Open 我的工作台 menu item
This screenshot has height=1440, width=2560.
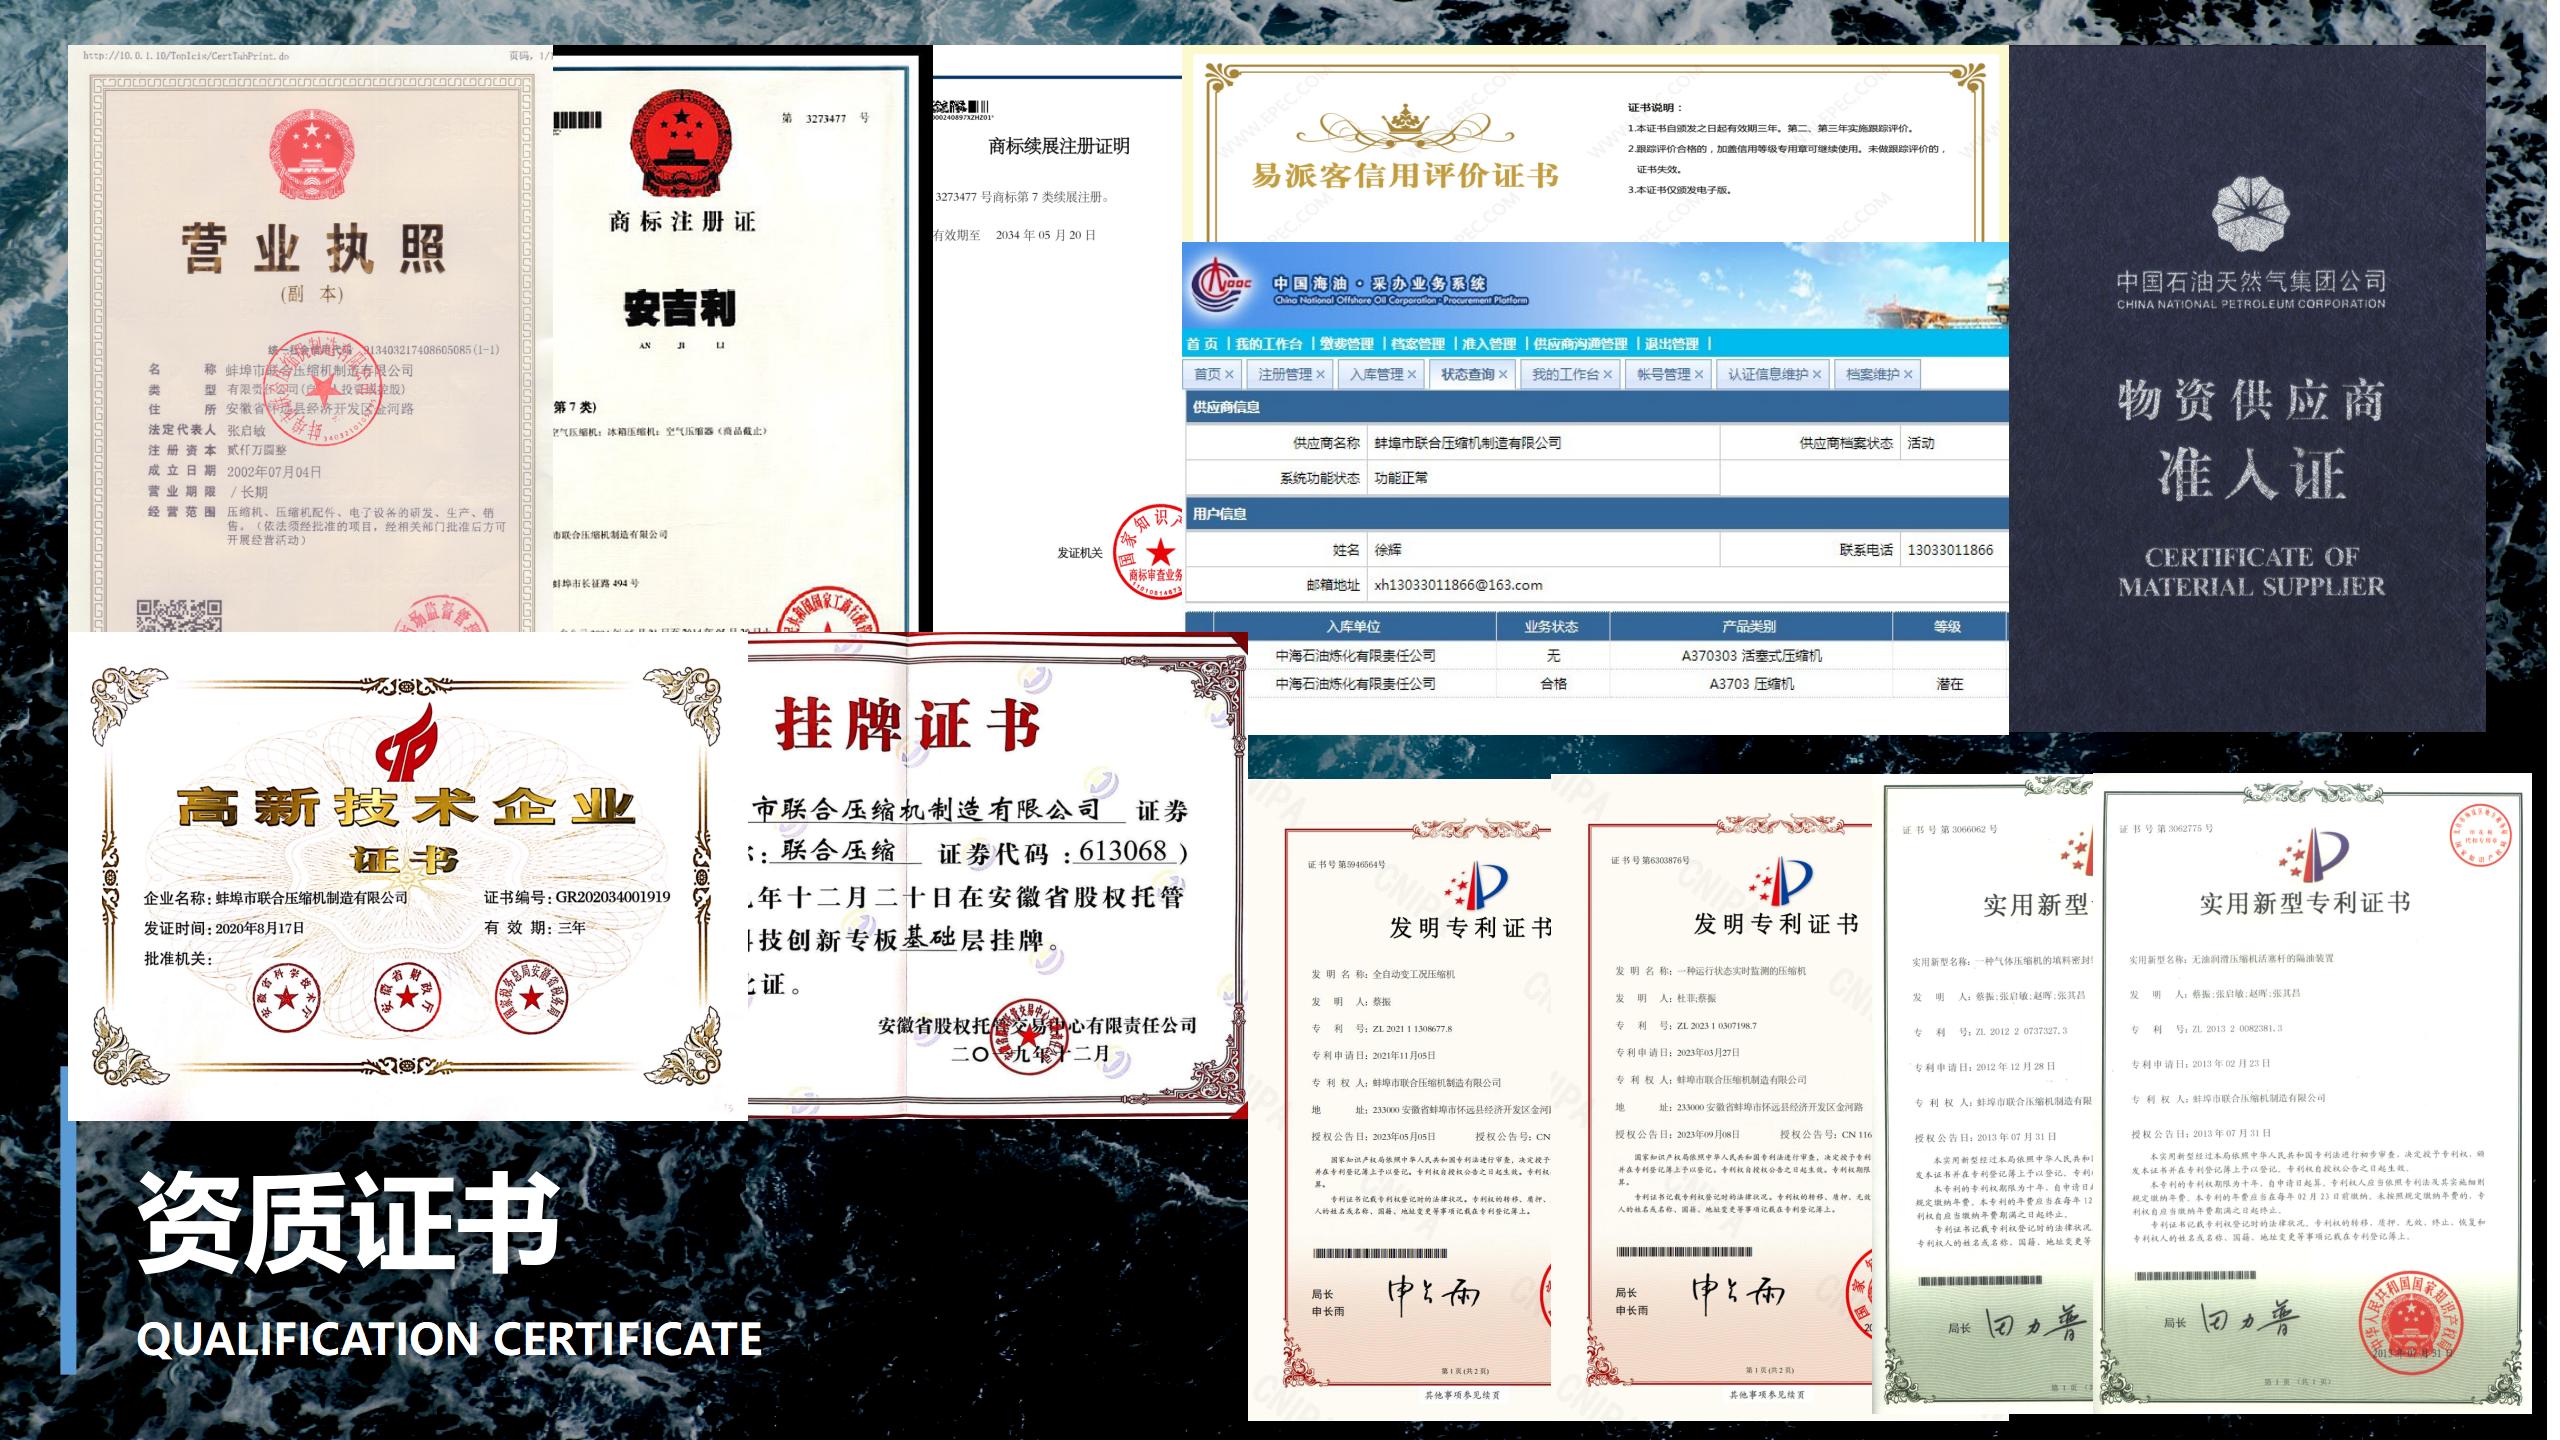pos(1269,344)
